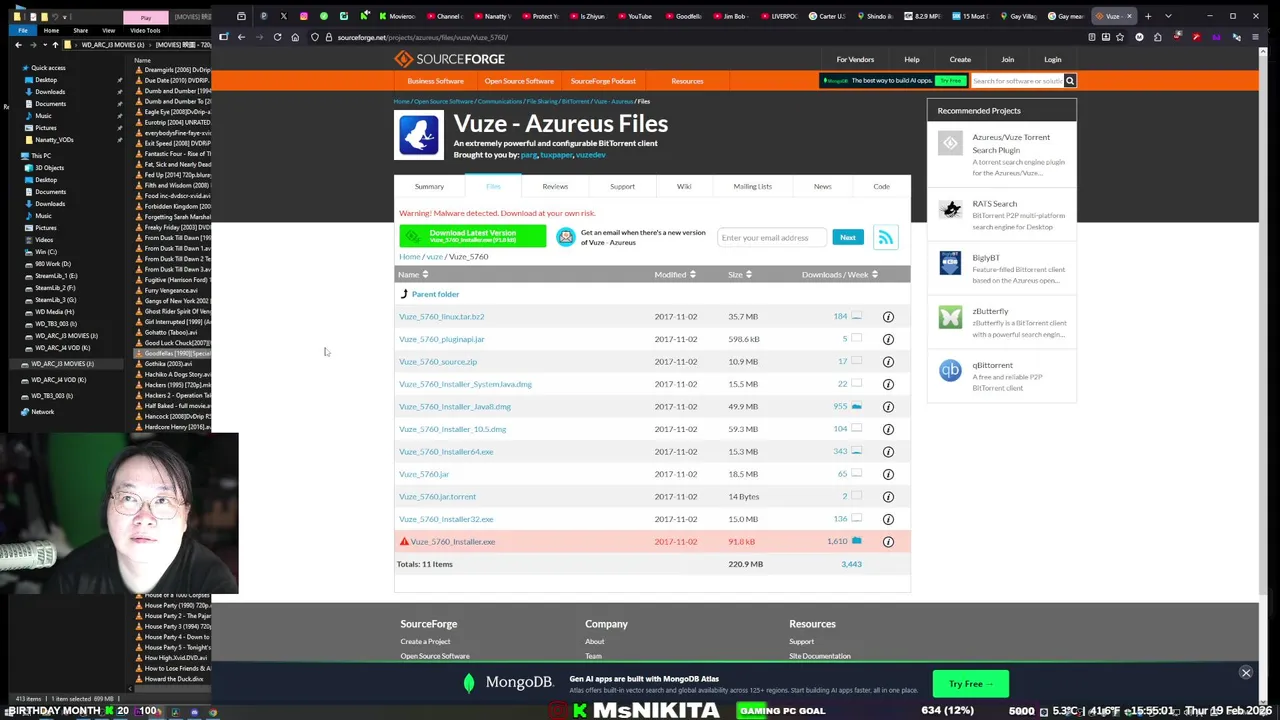Click info icon for Vuze_5760_Installer32.exe
The height and width of the screenshot is (720, 1280).
pos(888,519)
